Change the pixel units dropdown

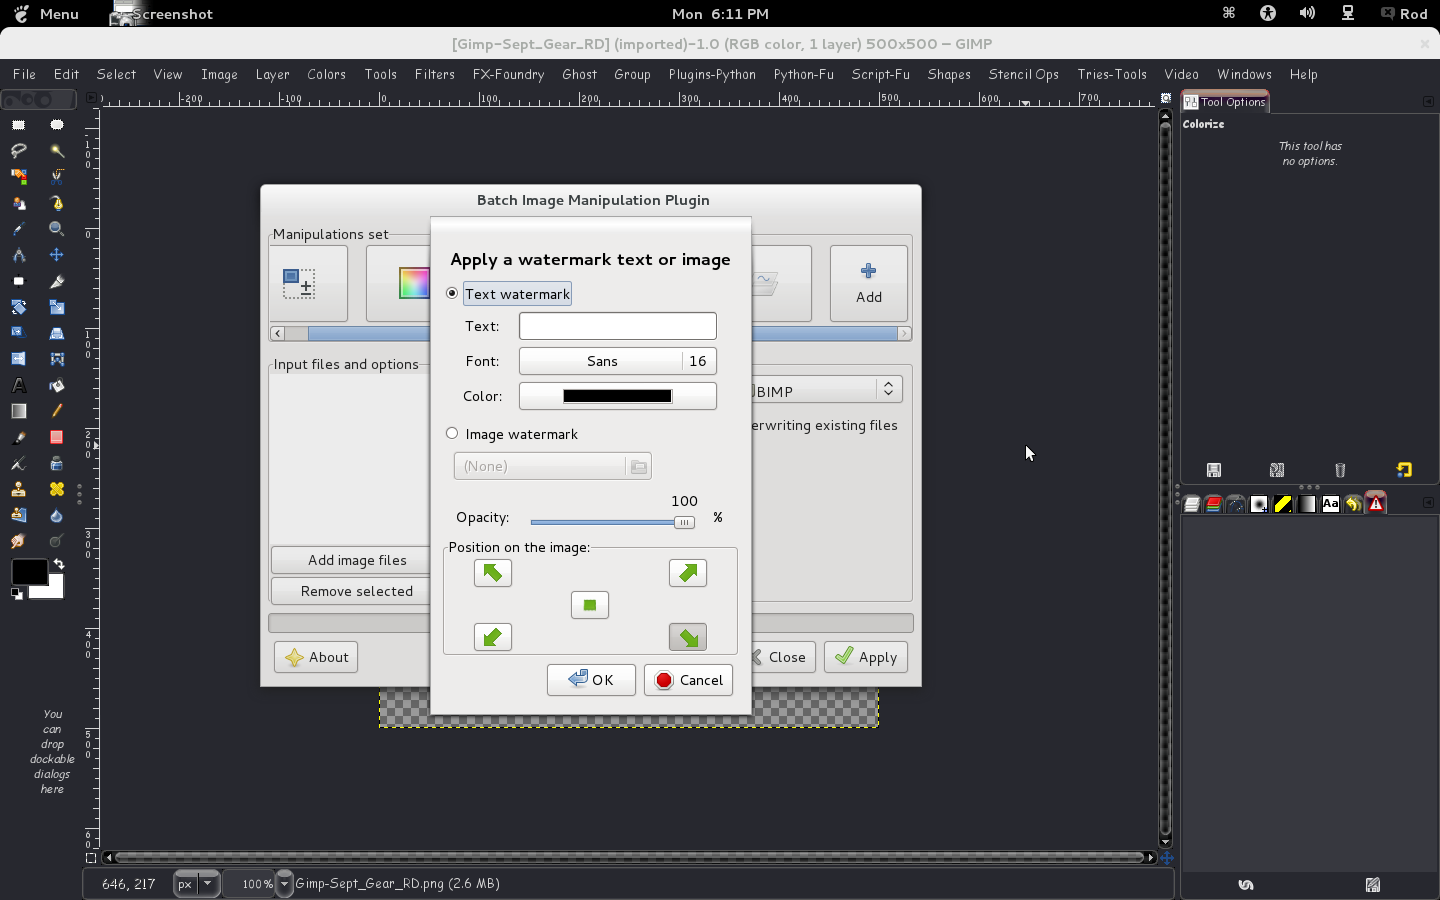[195, 884]
